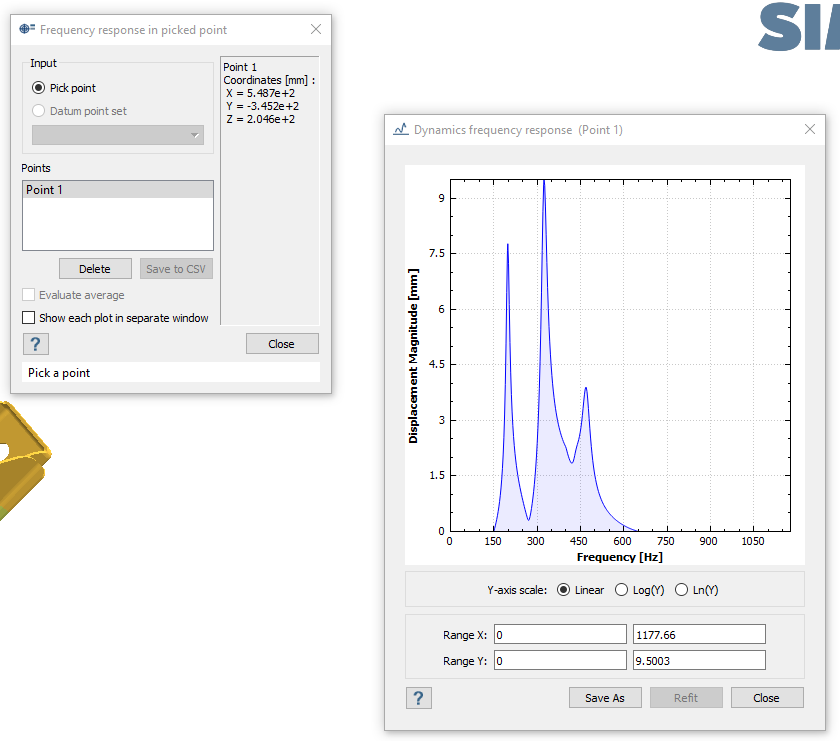Click Save As to export the plot
This screenshot has height=741, width=840.
pos(605,698)
